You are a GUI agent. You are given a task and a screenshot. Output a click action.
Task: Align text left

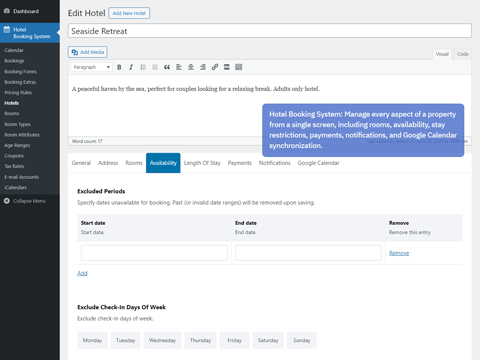point(179,67)
